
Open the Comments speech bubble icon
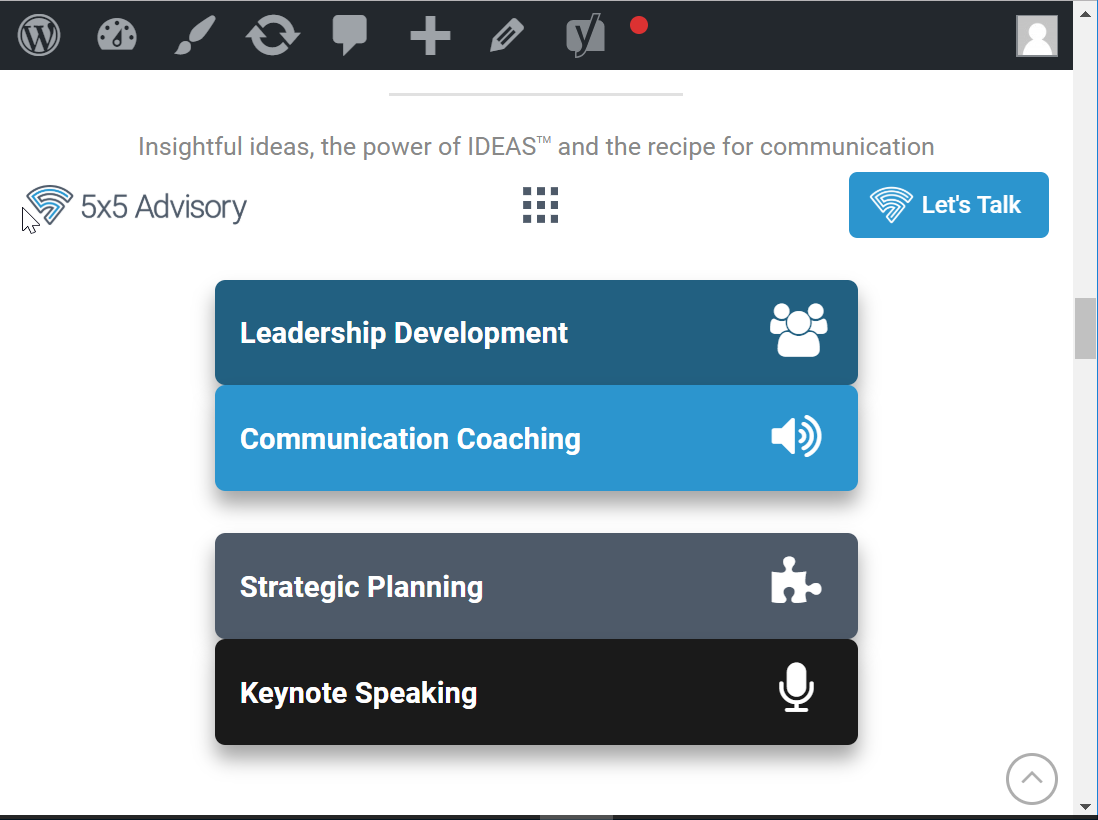click(x=350, y=36)
